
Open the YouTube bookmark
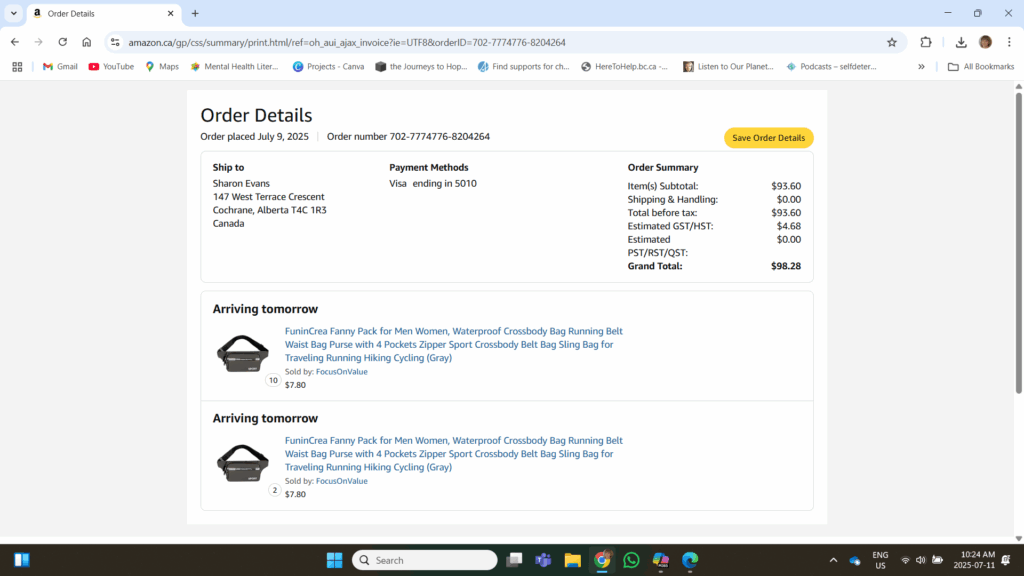(x=111, y=67)
